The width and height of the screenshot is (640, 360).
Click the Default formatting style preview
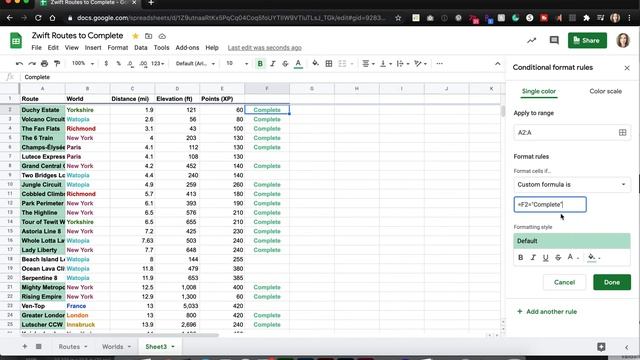[572, 241]
